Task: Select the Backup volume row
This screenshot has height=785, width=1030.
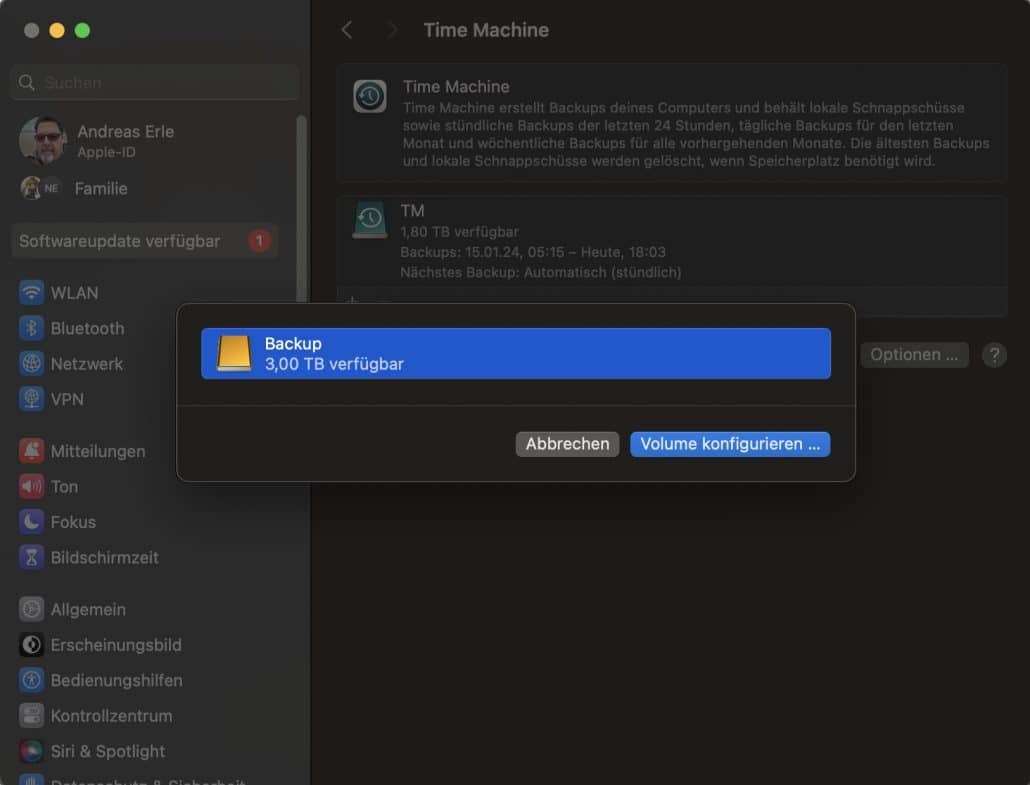Action: [516, 353]
